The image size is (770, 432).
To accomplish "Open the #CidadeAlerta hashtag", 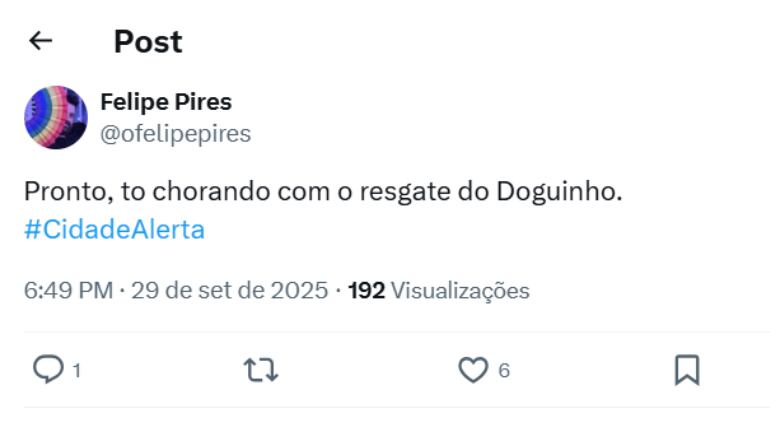I will click(114, 229).
